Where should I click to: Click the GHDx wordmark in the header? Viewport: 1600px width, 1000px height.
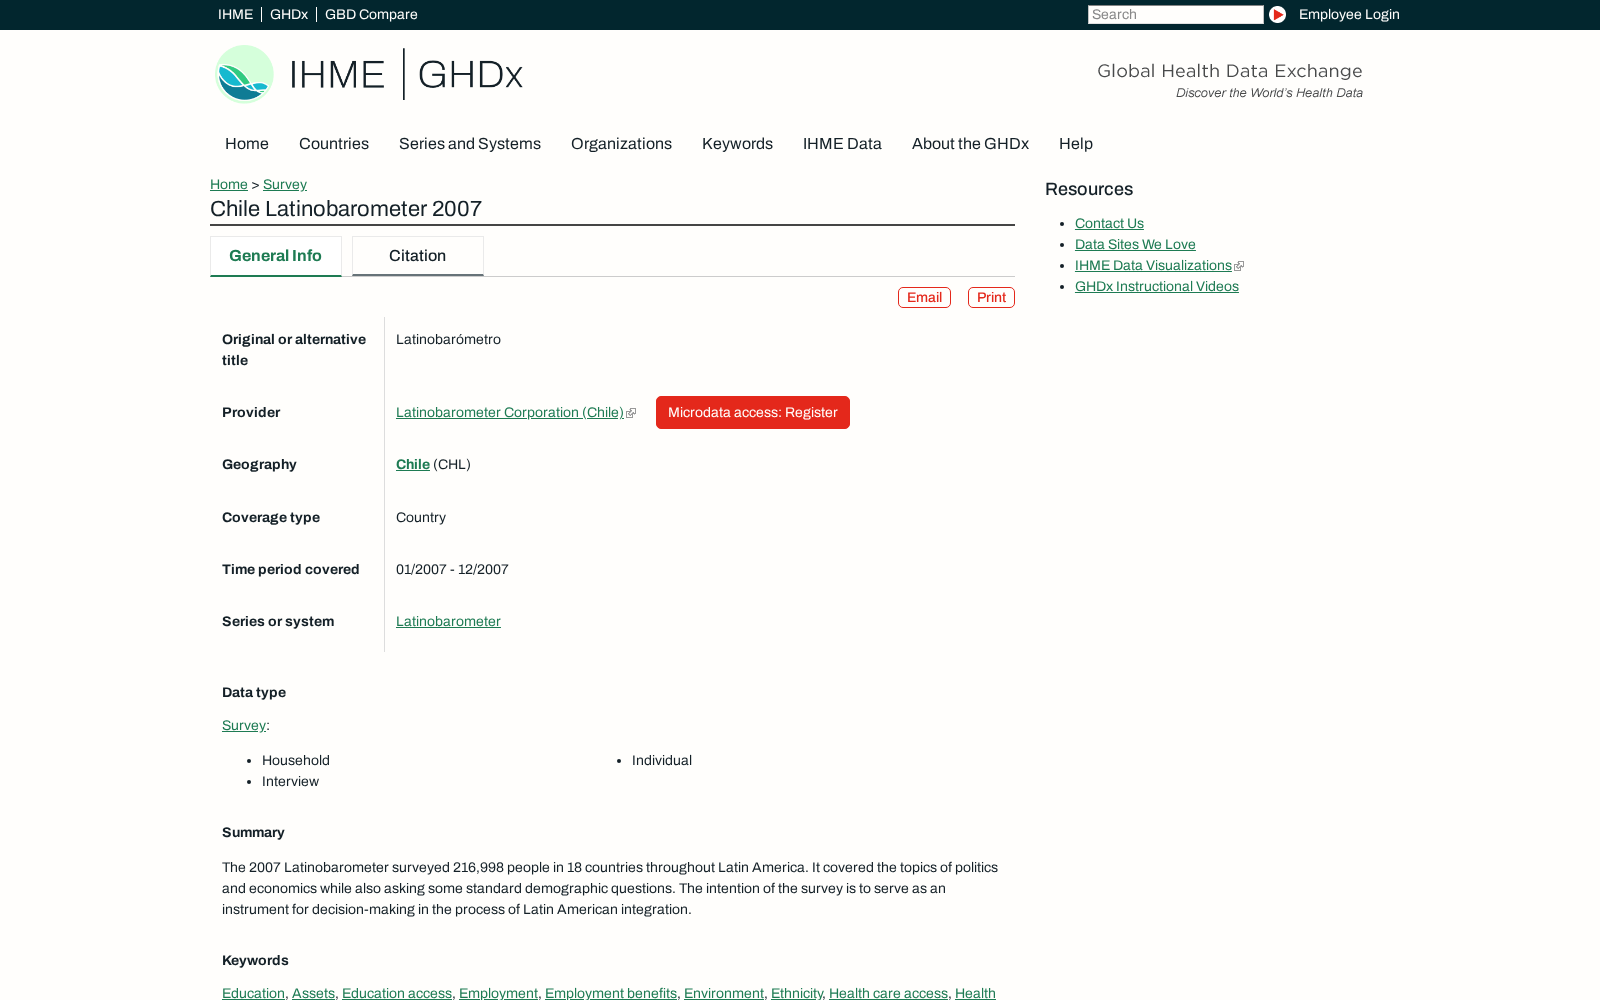point(470,75)
